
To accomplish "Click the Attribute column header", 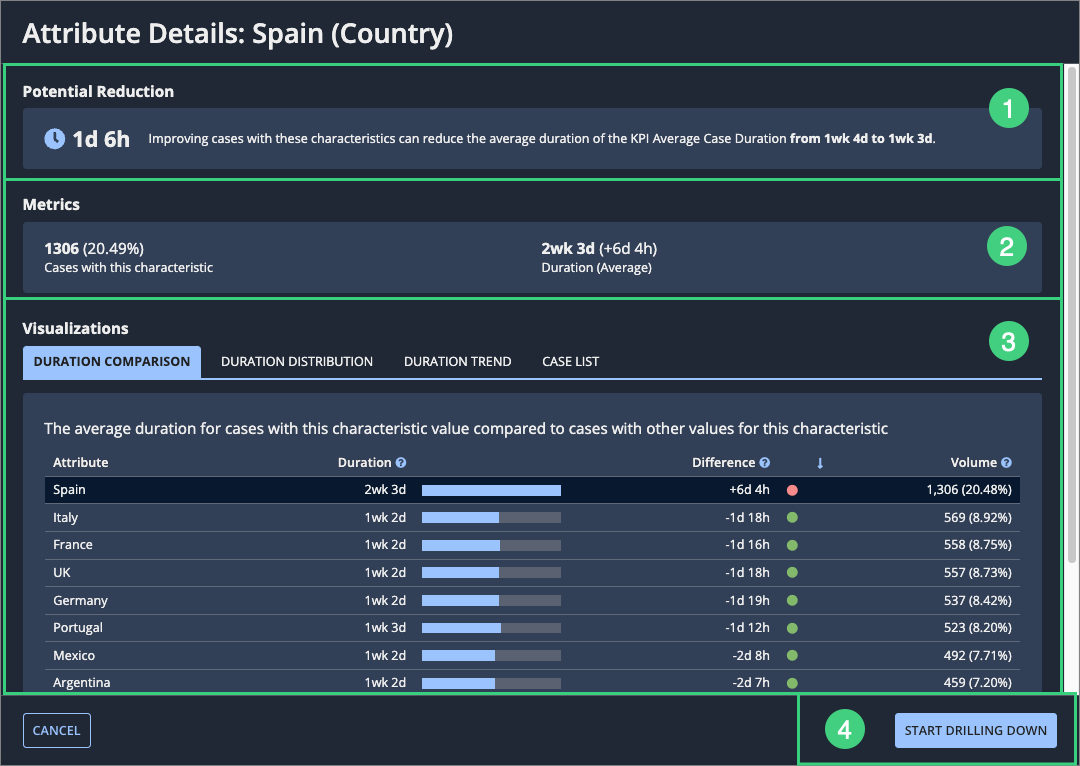I will (81, 463).
